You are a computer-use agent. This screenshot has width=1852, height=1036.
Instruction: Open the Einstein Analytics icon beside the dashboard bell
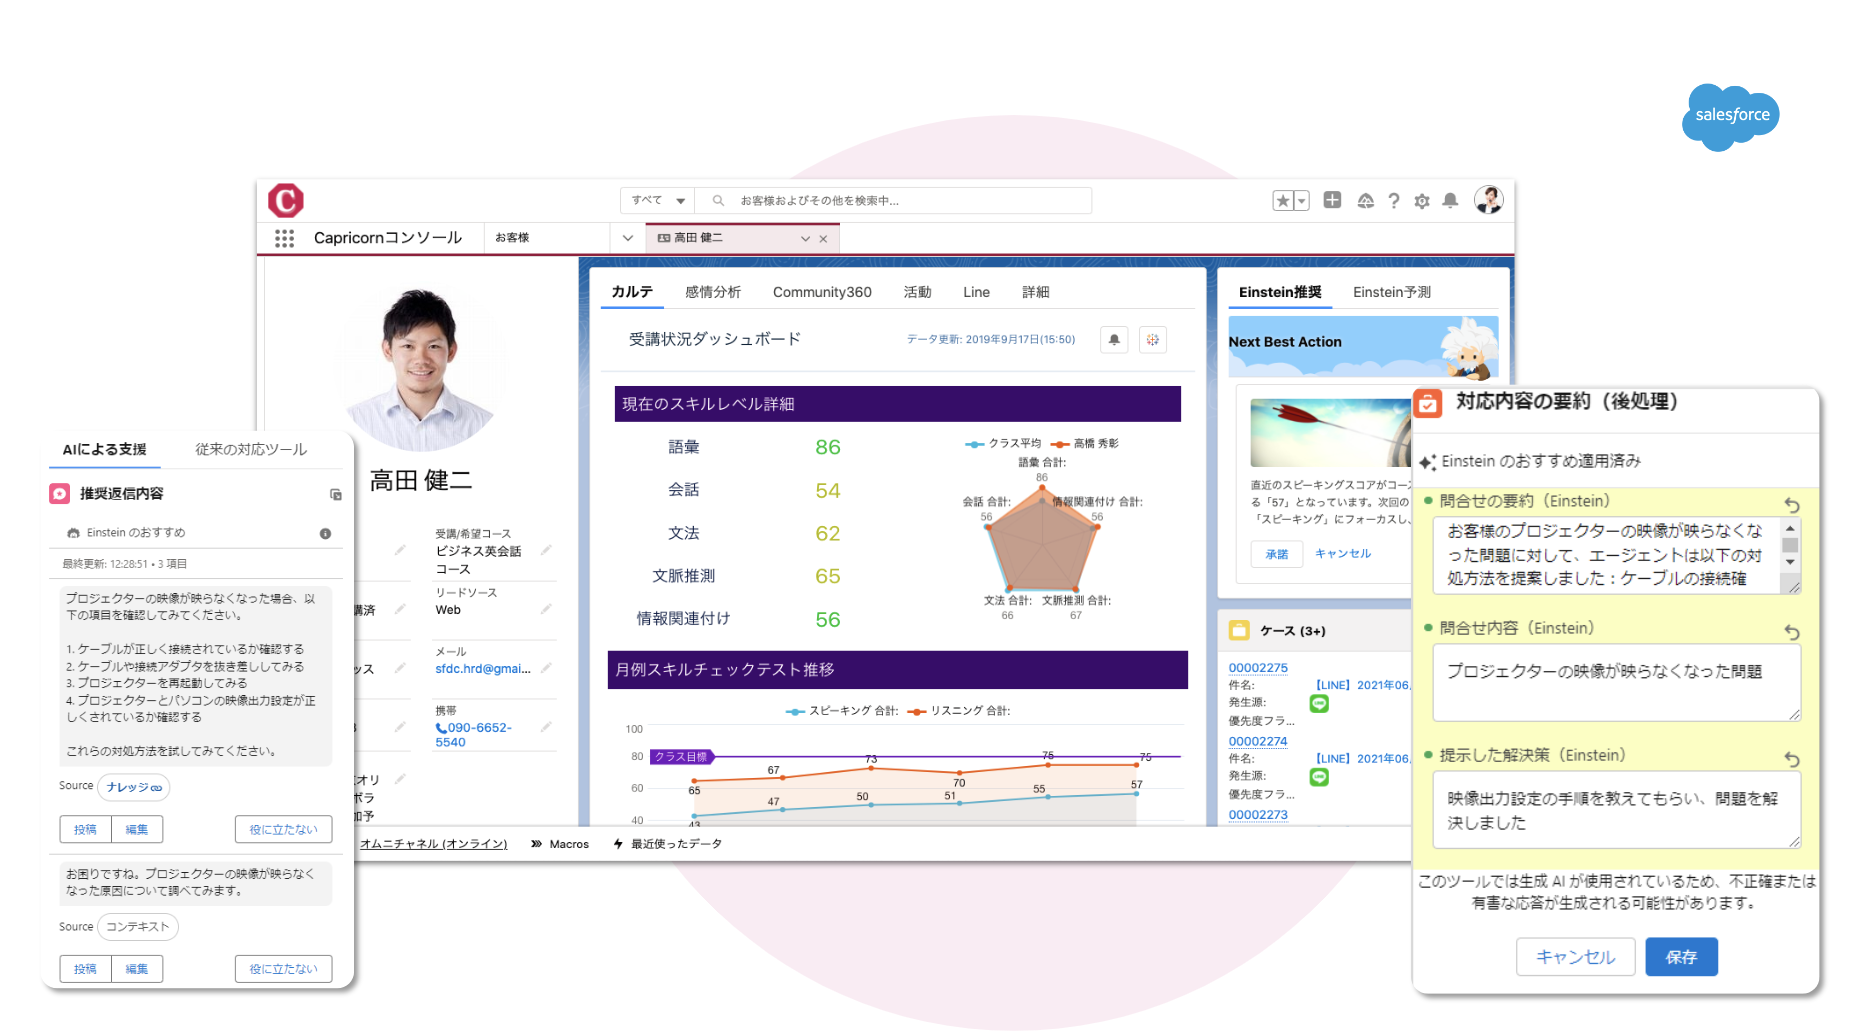(x=1152, y=339)
